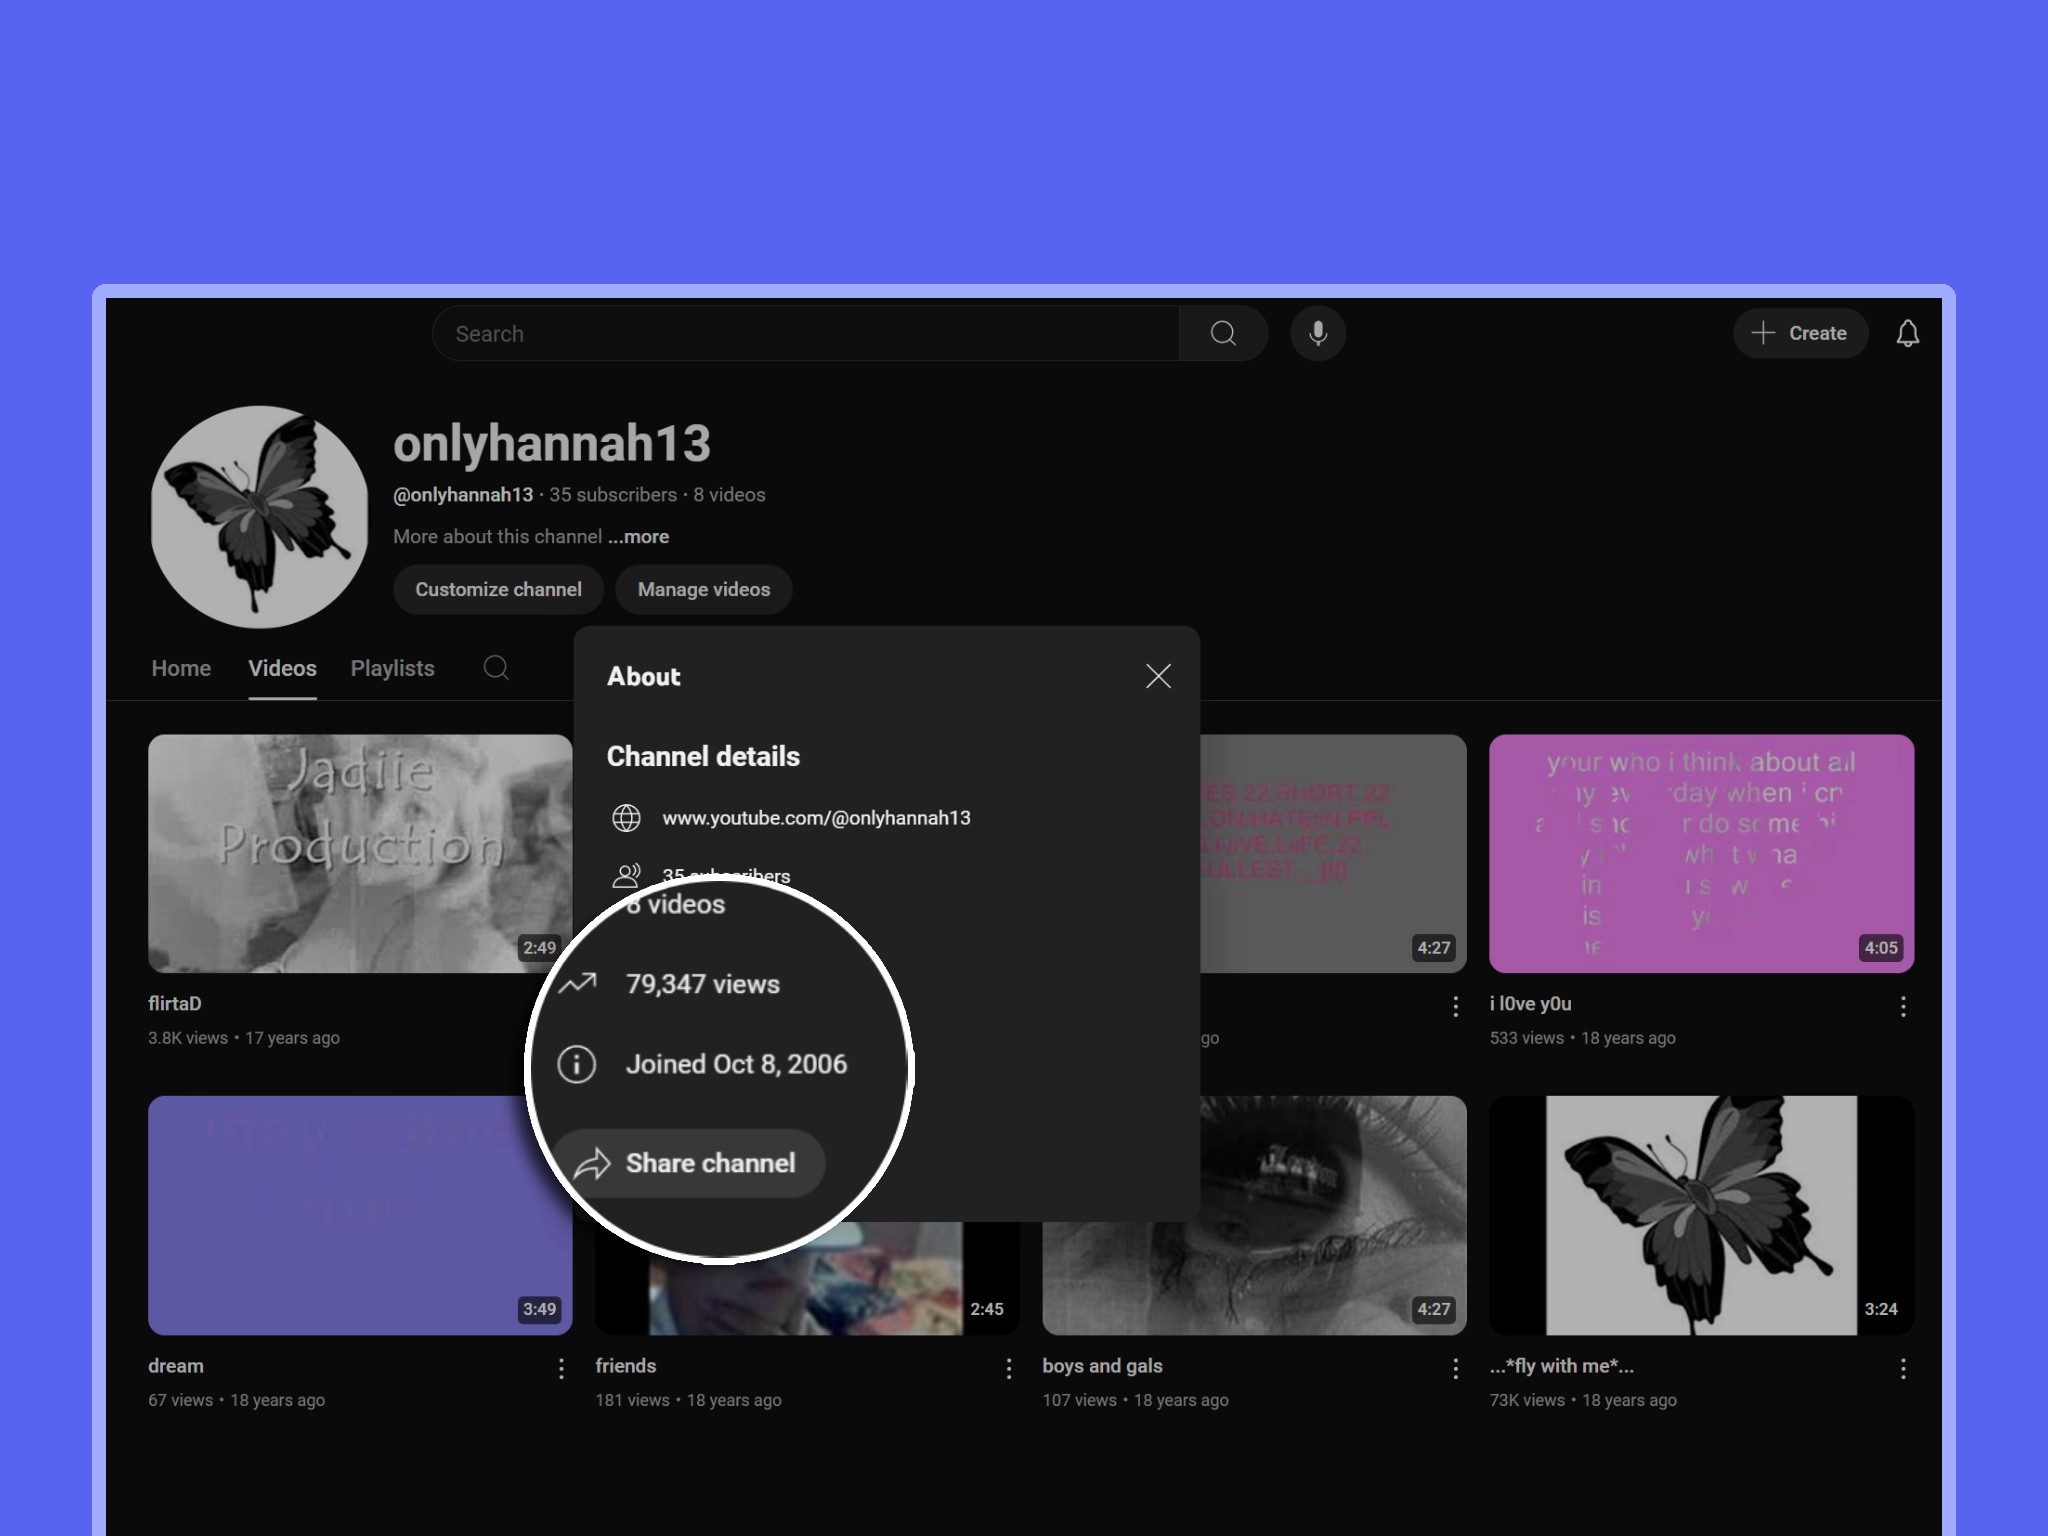This screenshot has height=1536, width=2048.
Task: Click '181 views • 18 years ago' text
Action: [688, 1400]
